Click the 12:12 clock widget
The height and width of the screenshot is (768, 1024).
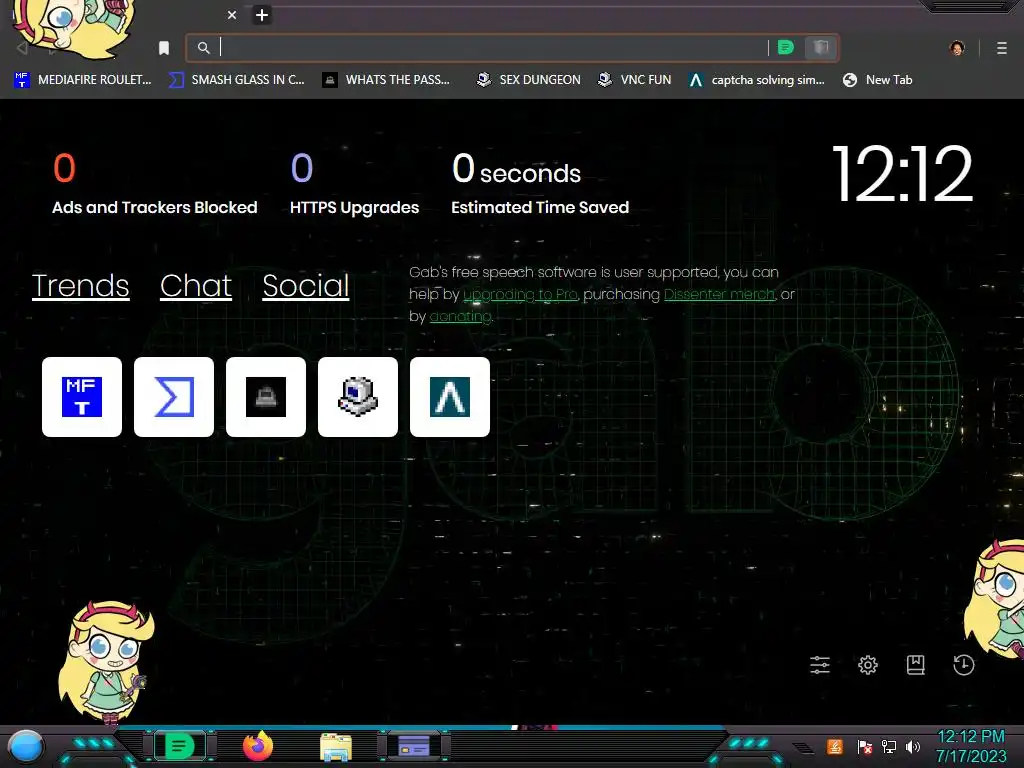point(902,174)
